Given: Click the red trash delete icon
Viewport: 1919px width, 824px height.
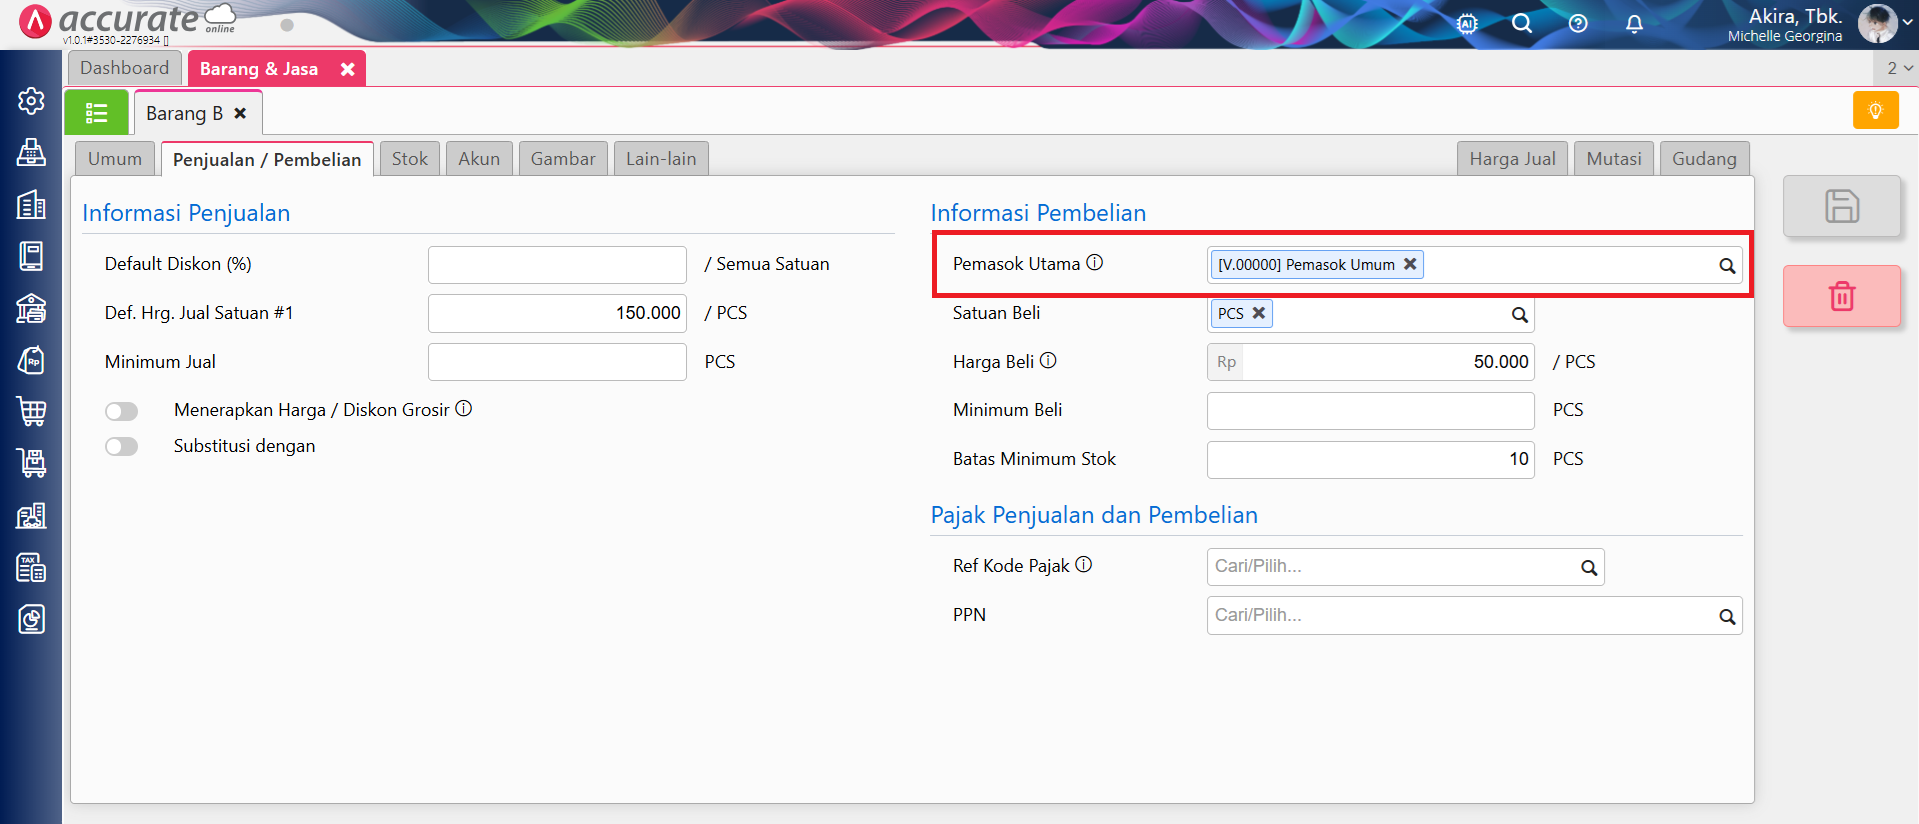Looking at the screenshot, I should (1841, 296).
